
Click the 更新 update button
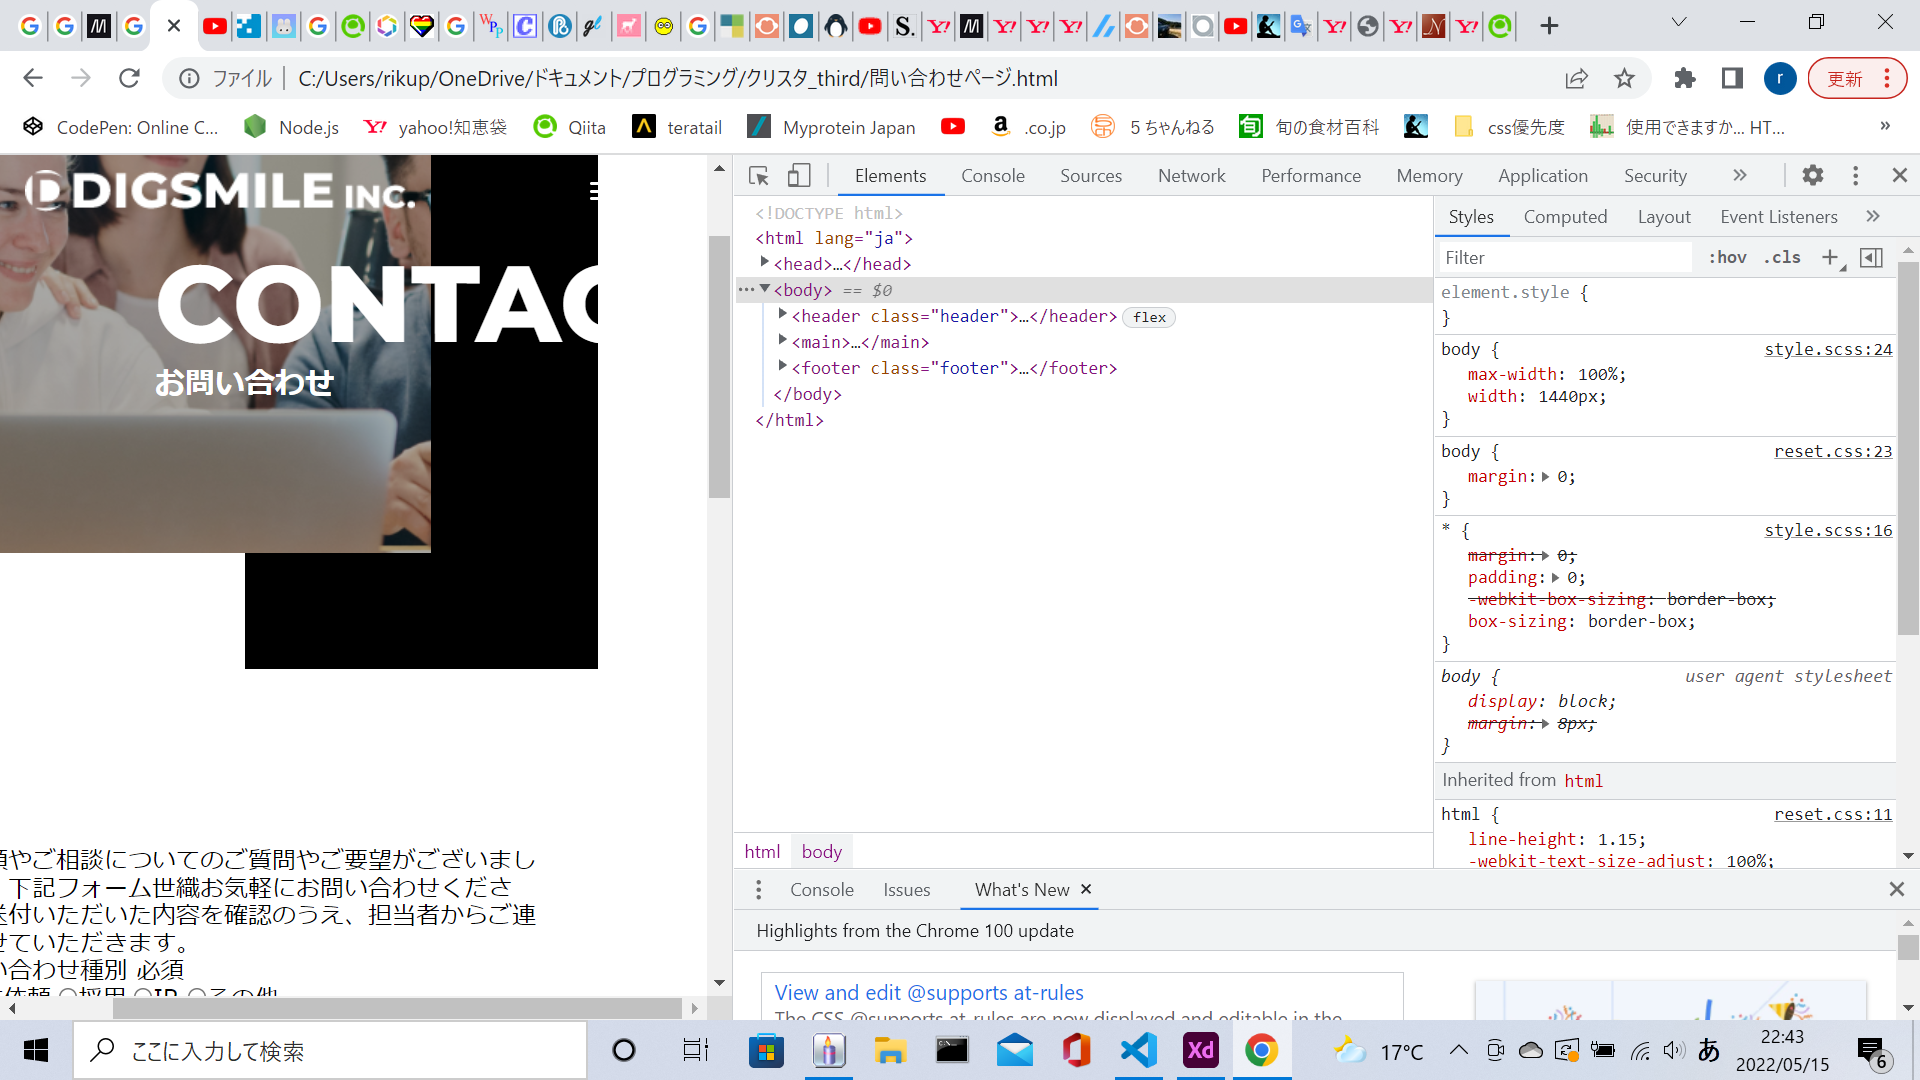(x=1845, y=78)
